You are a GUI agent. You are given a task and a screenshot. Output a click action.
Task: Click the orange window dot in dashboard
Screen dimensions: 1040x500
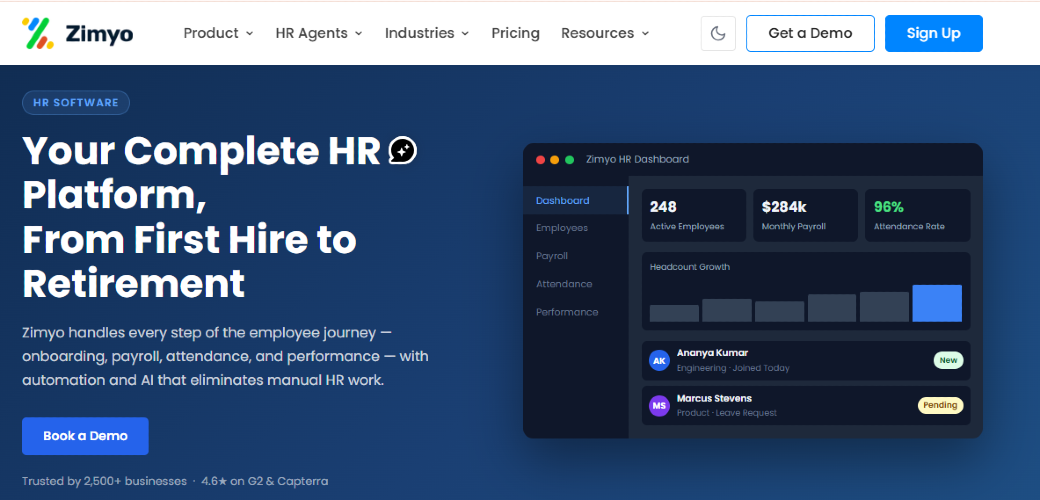(x=554, y=160)
